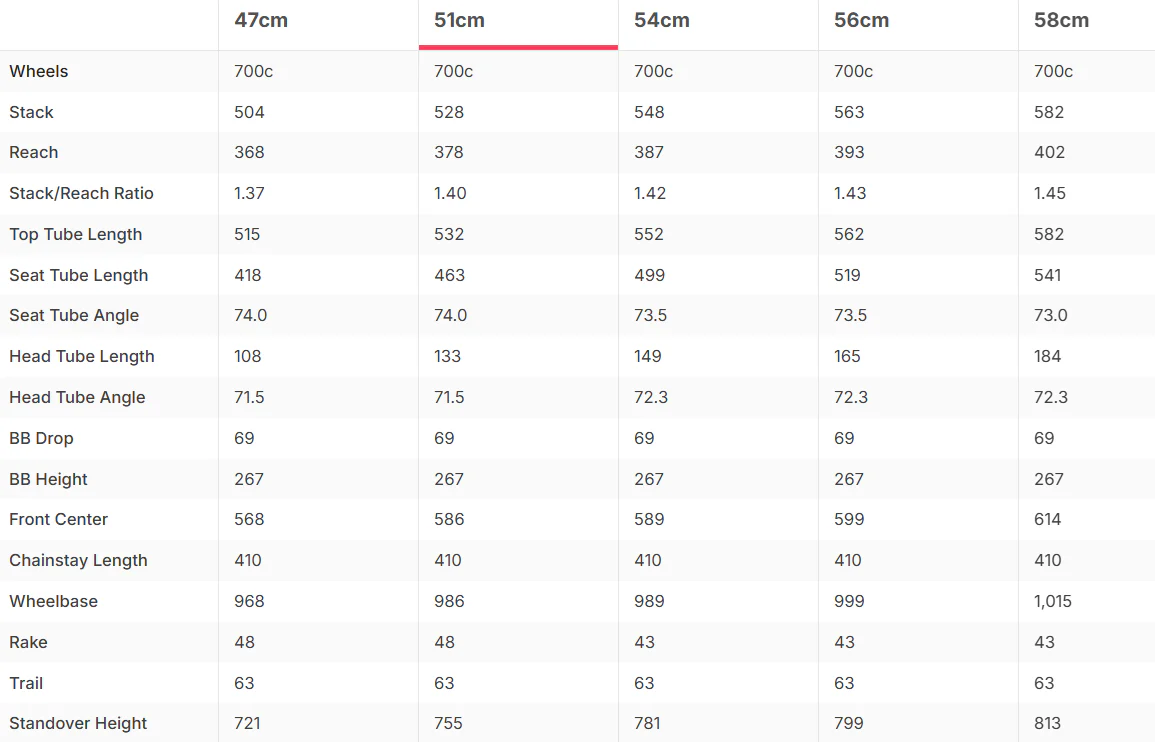Select the 47cm size column header
This screenshot has height=742, width=1155.
261,21
